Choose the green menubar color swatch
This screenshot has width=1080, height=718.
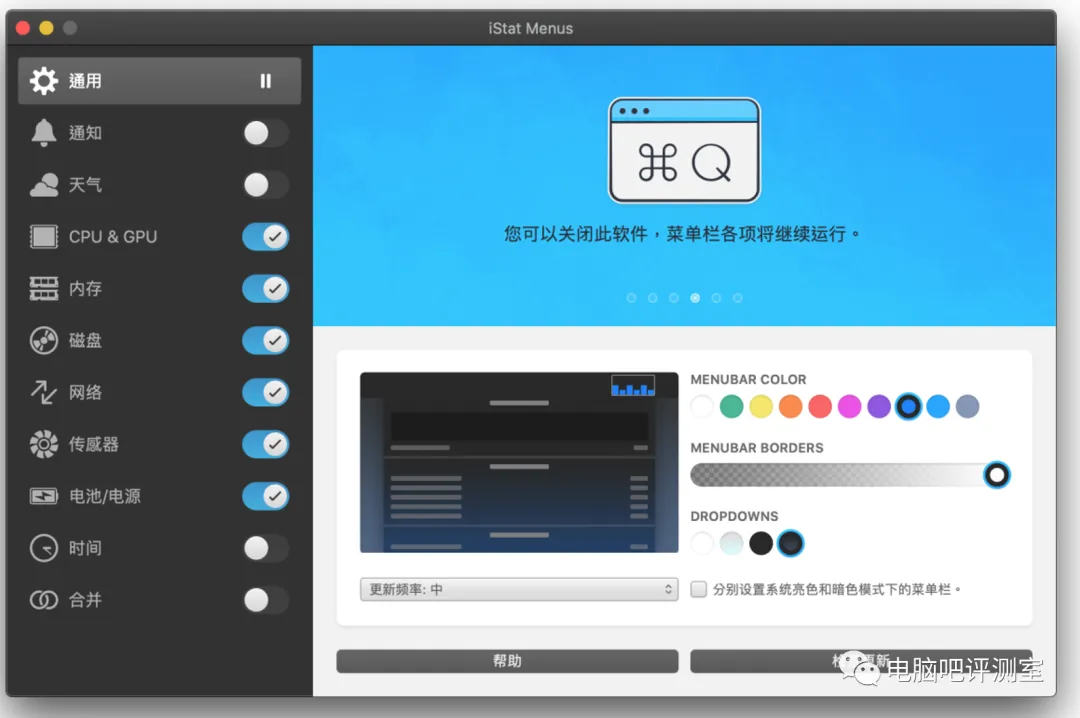[x=731, y=407]
